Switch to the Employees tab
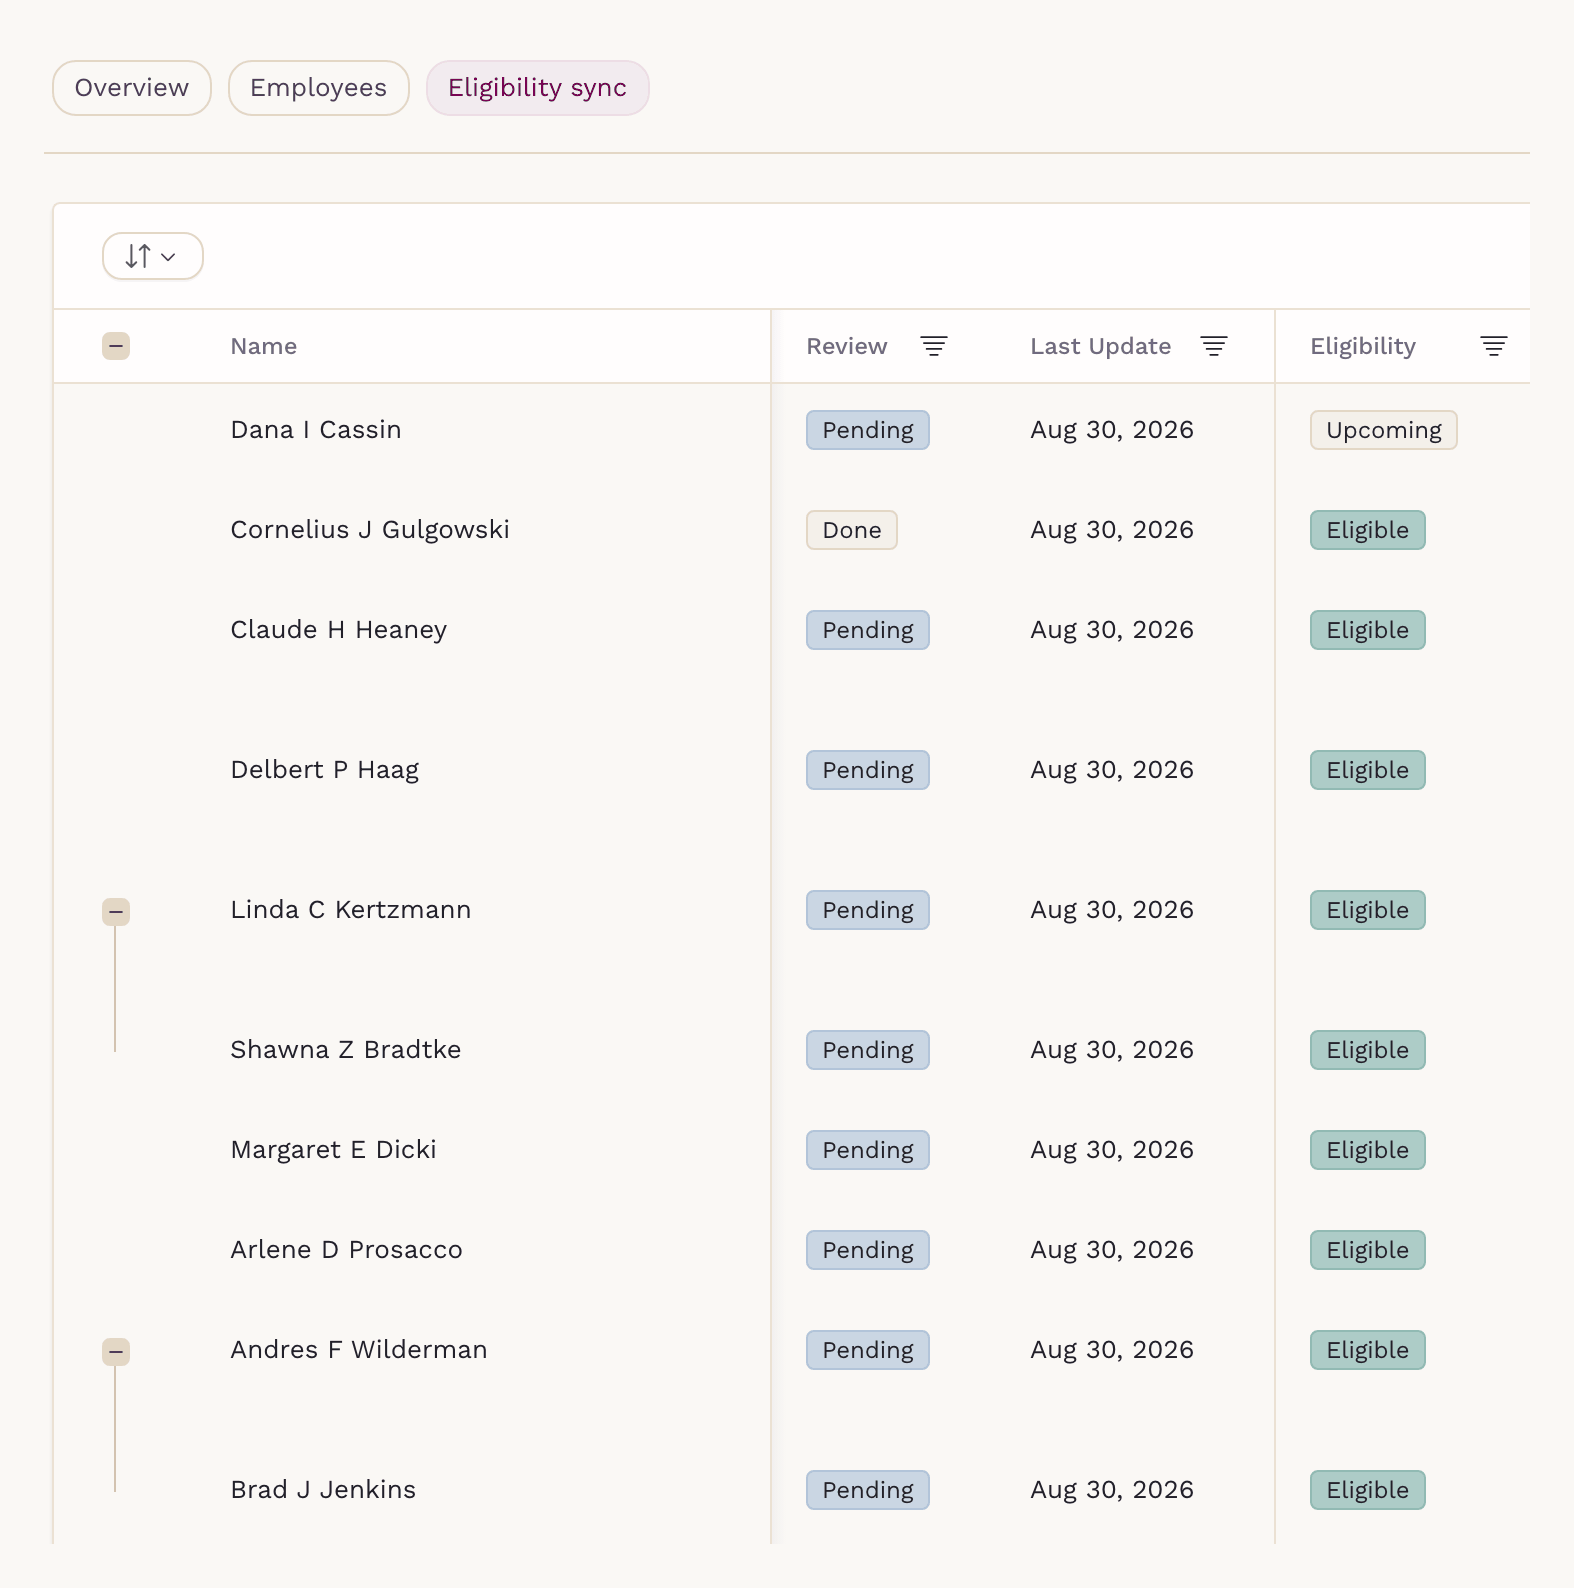The height and width of the screenshot is (1588, 1574). click(x=318, y=88)
